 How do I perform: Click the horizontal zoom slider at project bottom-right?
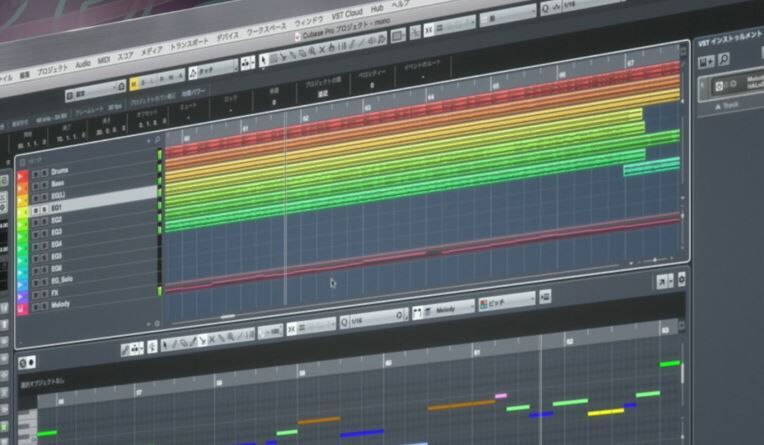point(654,260)
